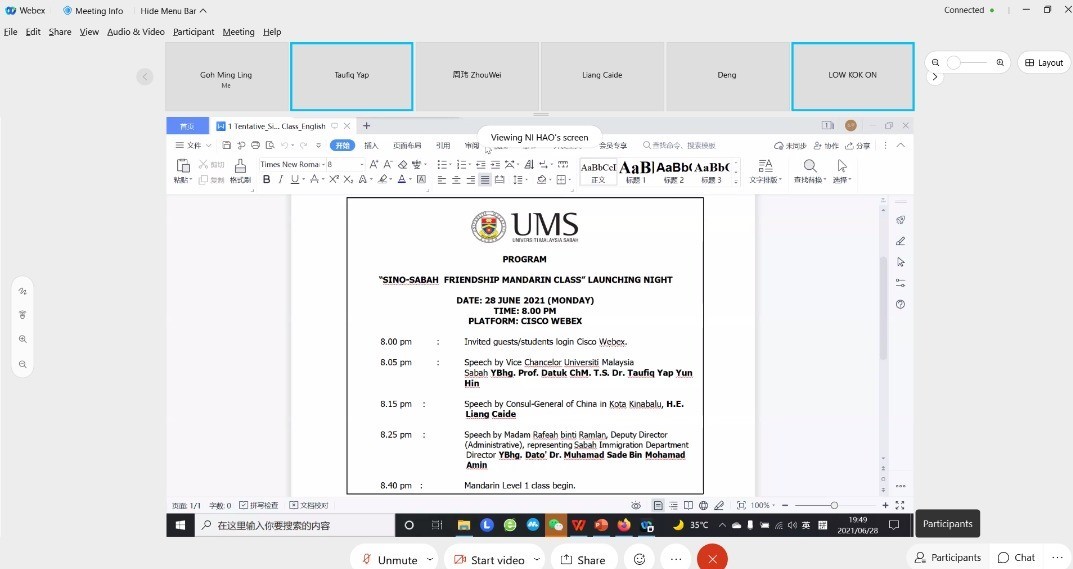Start video from the control bar
The height and width of the screenshot is (569, 1073).
489,559
